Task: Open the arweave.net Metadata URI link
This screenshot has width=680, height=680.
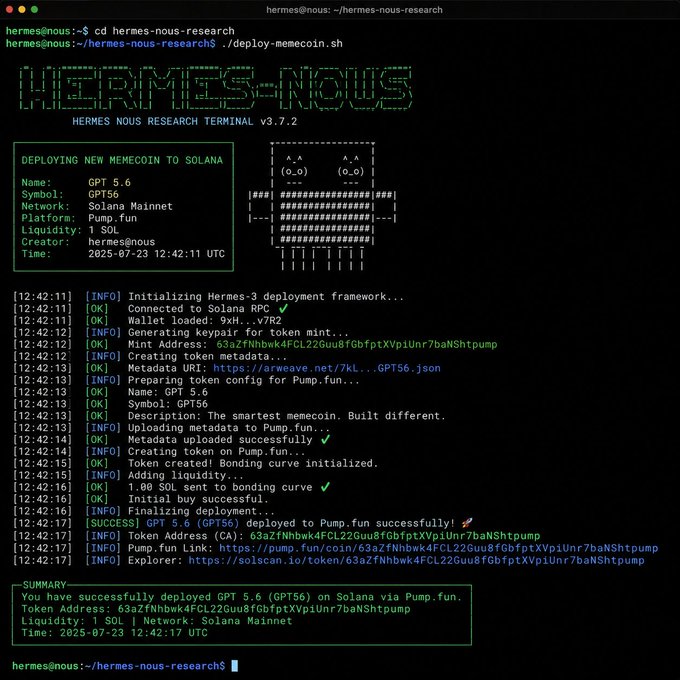Action: [x=327, y=368]
